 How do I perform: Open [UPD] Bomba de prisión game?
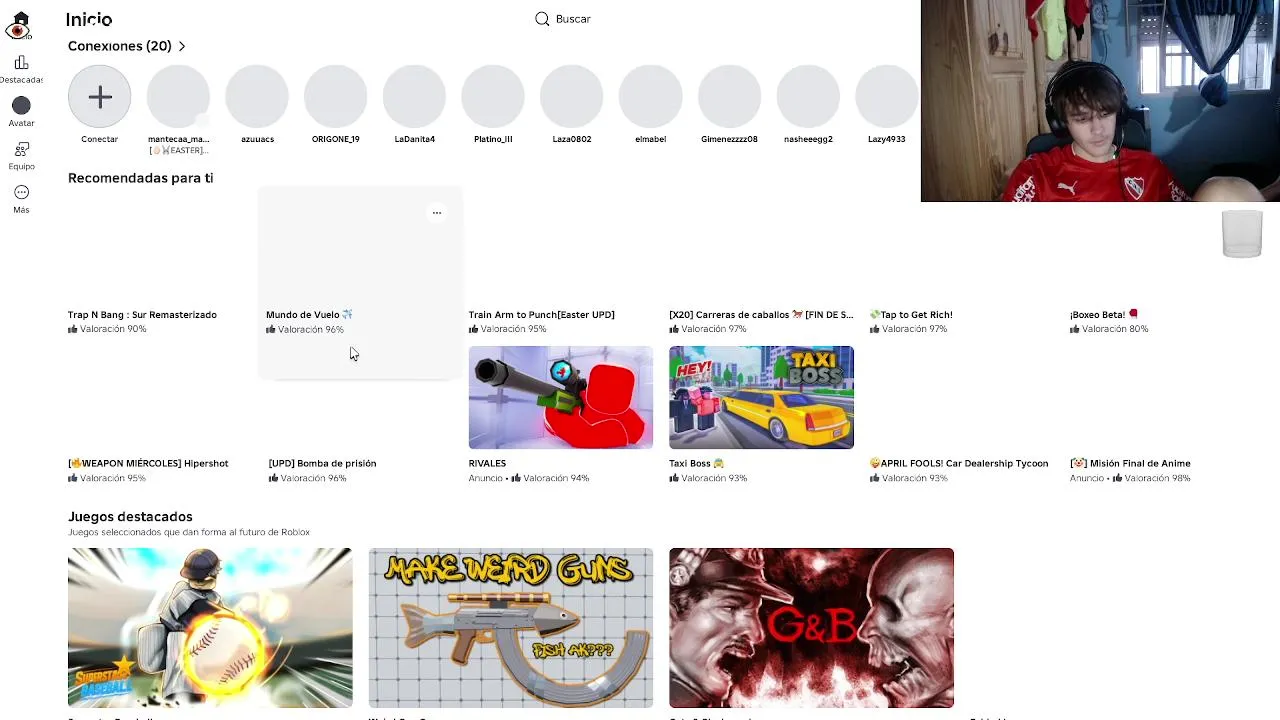point(322,464)
